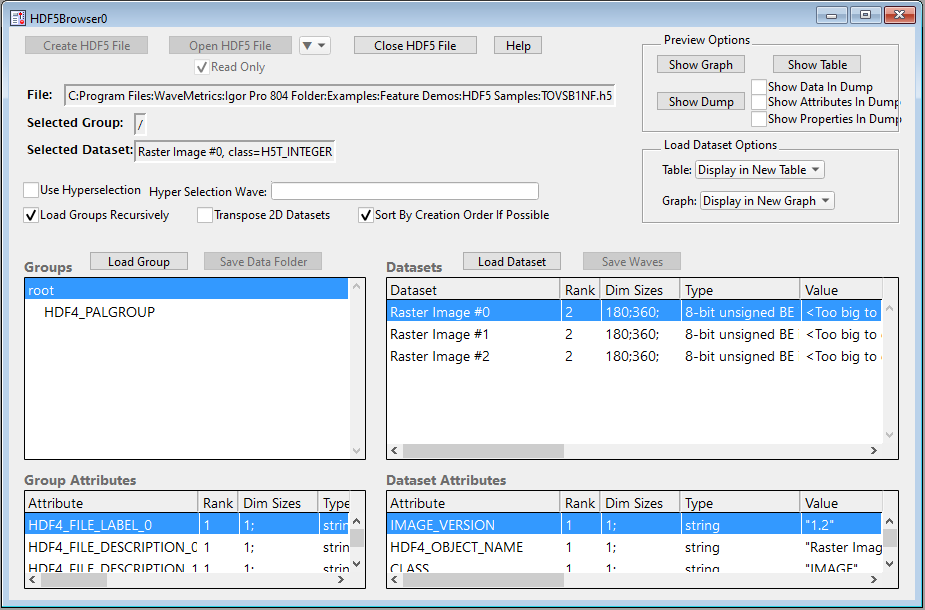The width and height of the screenshot is (925, 610).
Task: Open the Table display mode dropdown
Action: click(760, 170)
